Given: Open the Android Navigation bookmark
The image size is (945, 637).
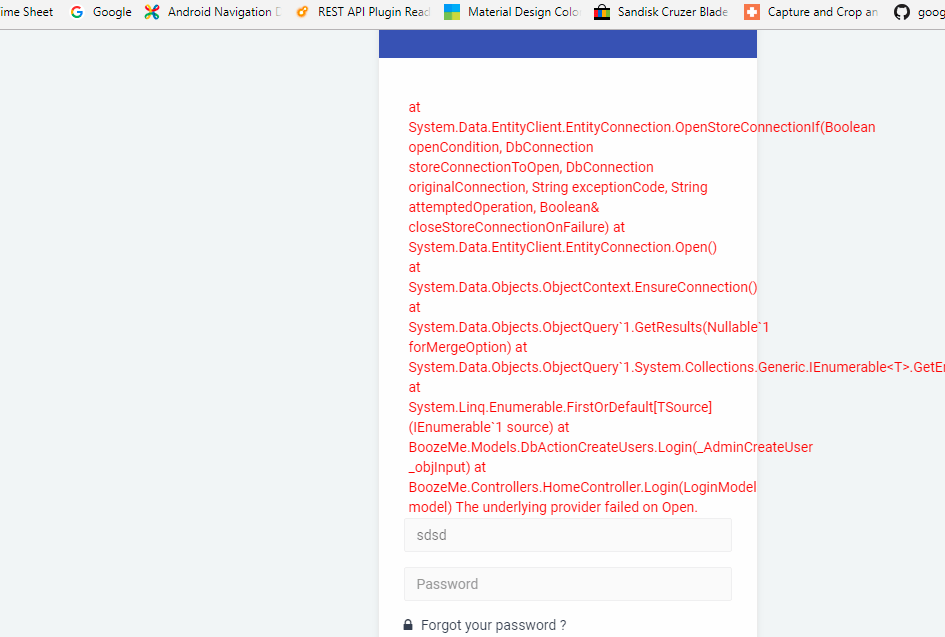Looking at the screenshot, I should [x=213, y=12].
